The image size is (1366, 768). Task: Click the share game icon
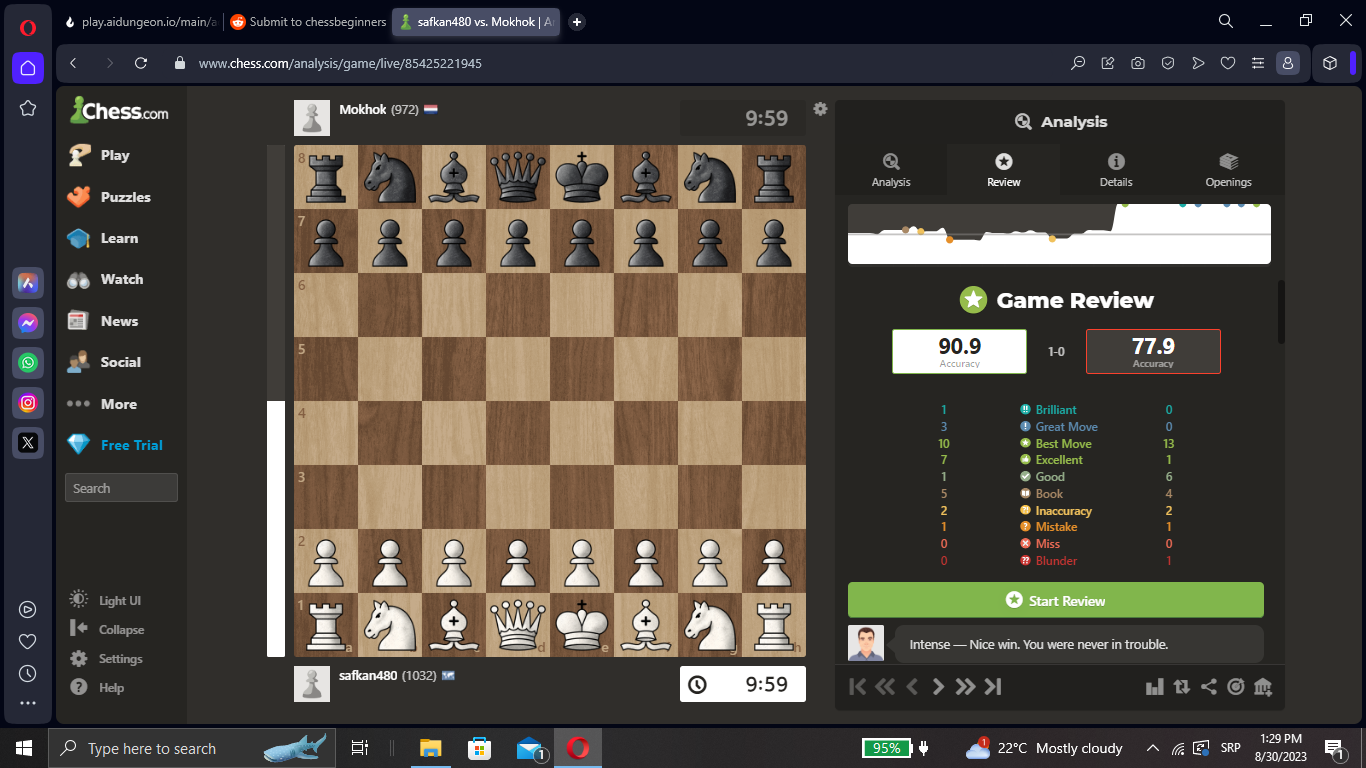click(x=1209, y=687)
